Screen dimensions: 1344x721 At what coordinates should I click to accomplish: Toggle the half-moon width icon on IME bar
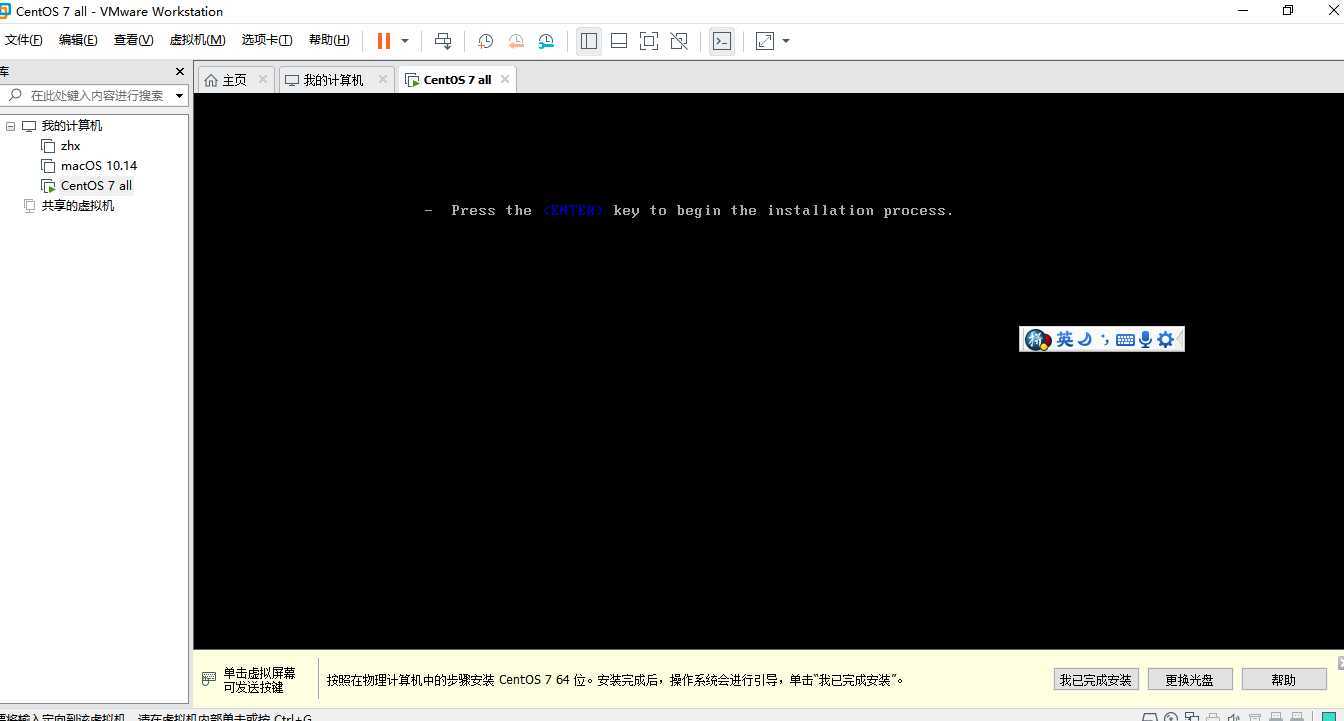pos(1084,339)
